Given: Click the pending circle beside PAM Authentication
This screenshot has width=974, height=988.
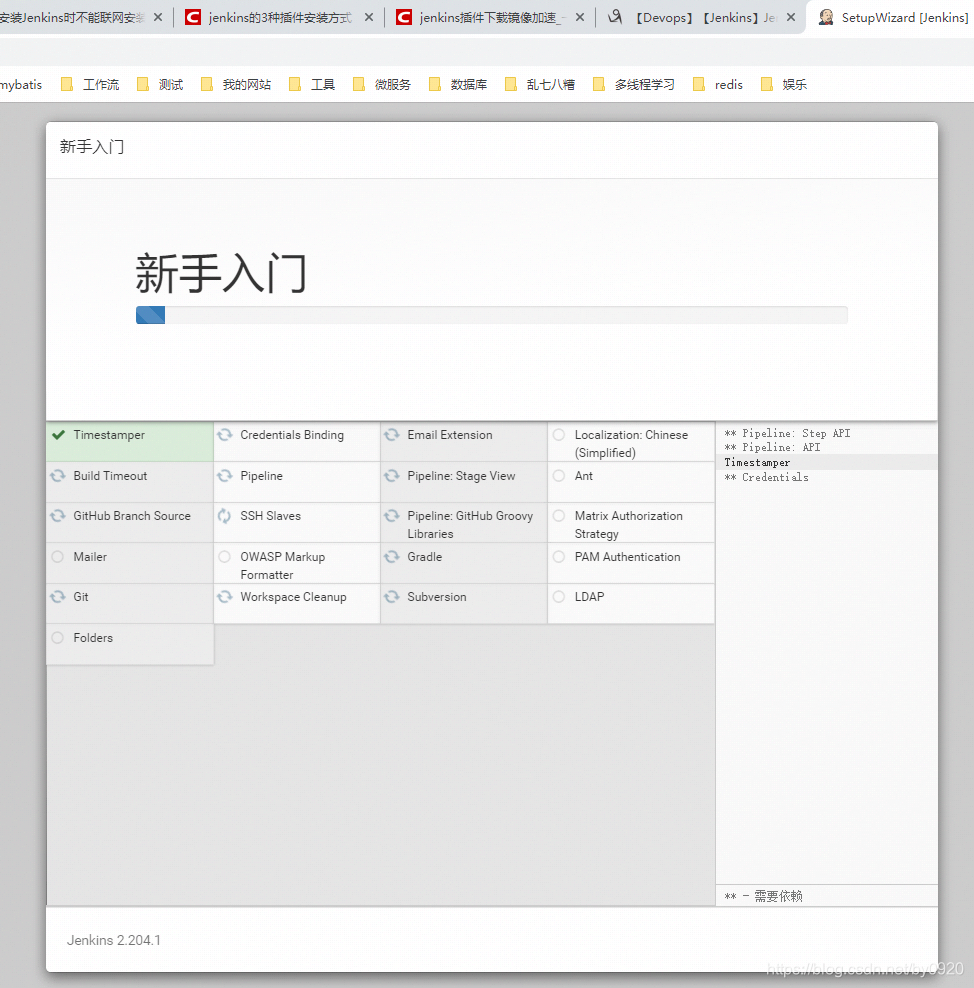Looking at the screenshot, I should coord(559,556).
